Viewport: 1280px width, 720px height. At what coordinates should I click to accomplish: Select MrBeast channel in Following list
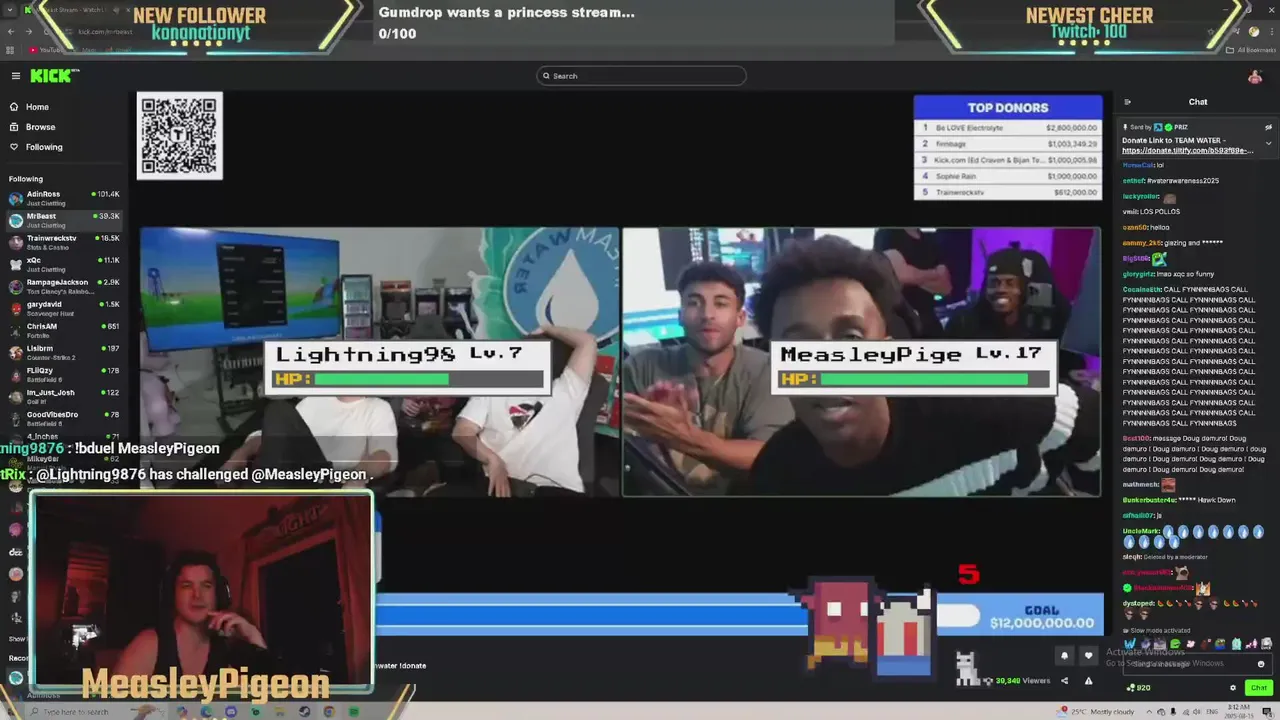pyautogui.click(x=64, y=220)
